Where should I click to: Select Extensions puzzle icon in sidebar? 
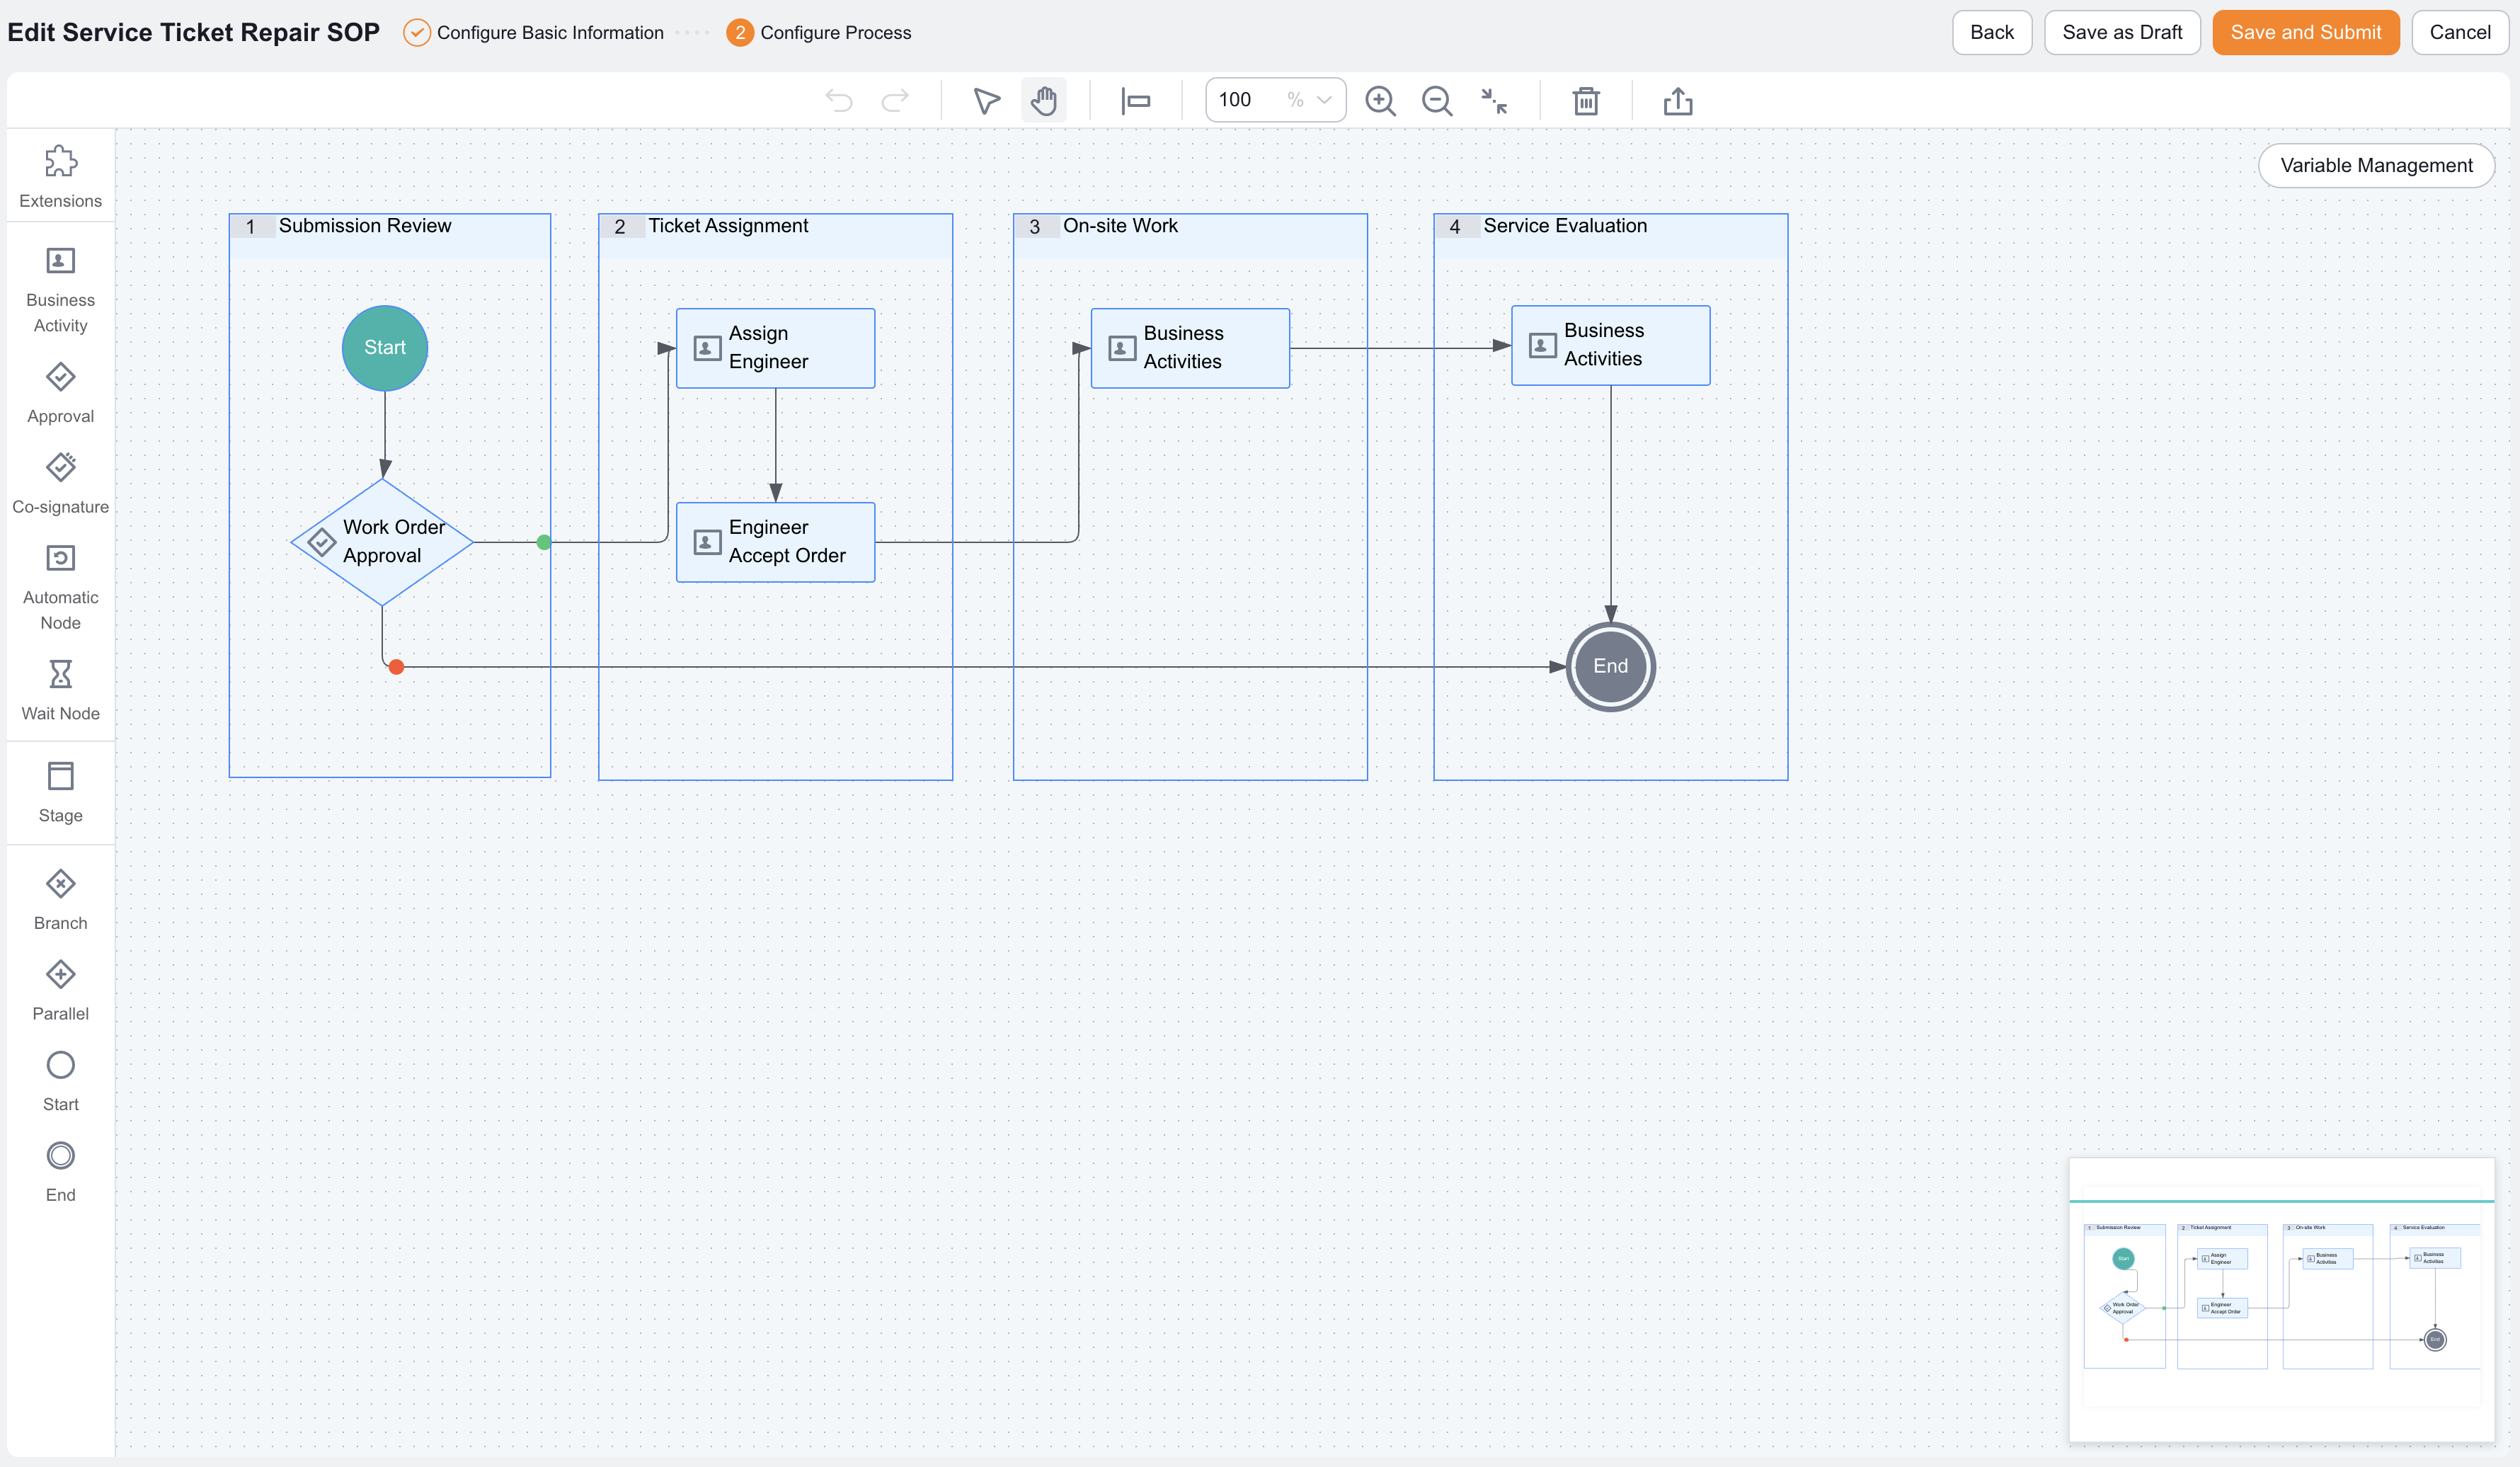pos(61,161)
